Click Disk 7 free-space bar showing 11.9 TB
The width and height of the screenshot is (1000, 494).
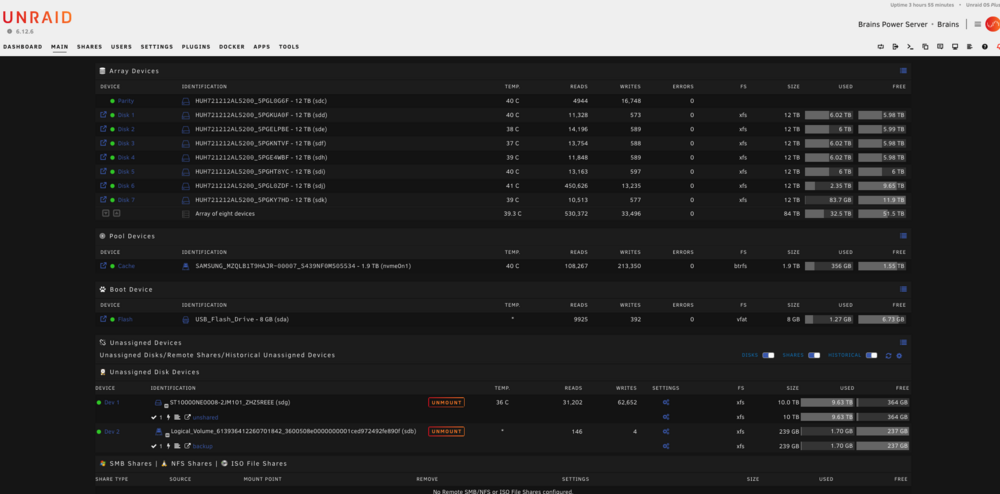pos(882,200)
